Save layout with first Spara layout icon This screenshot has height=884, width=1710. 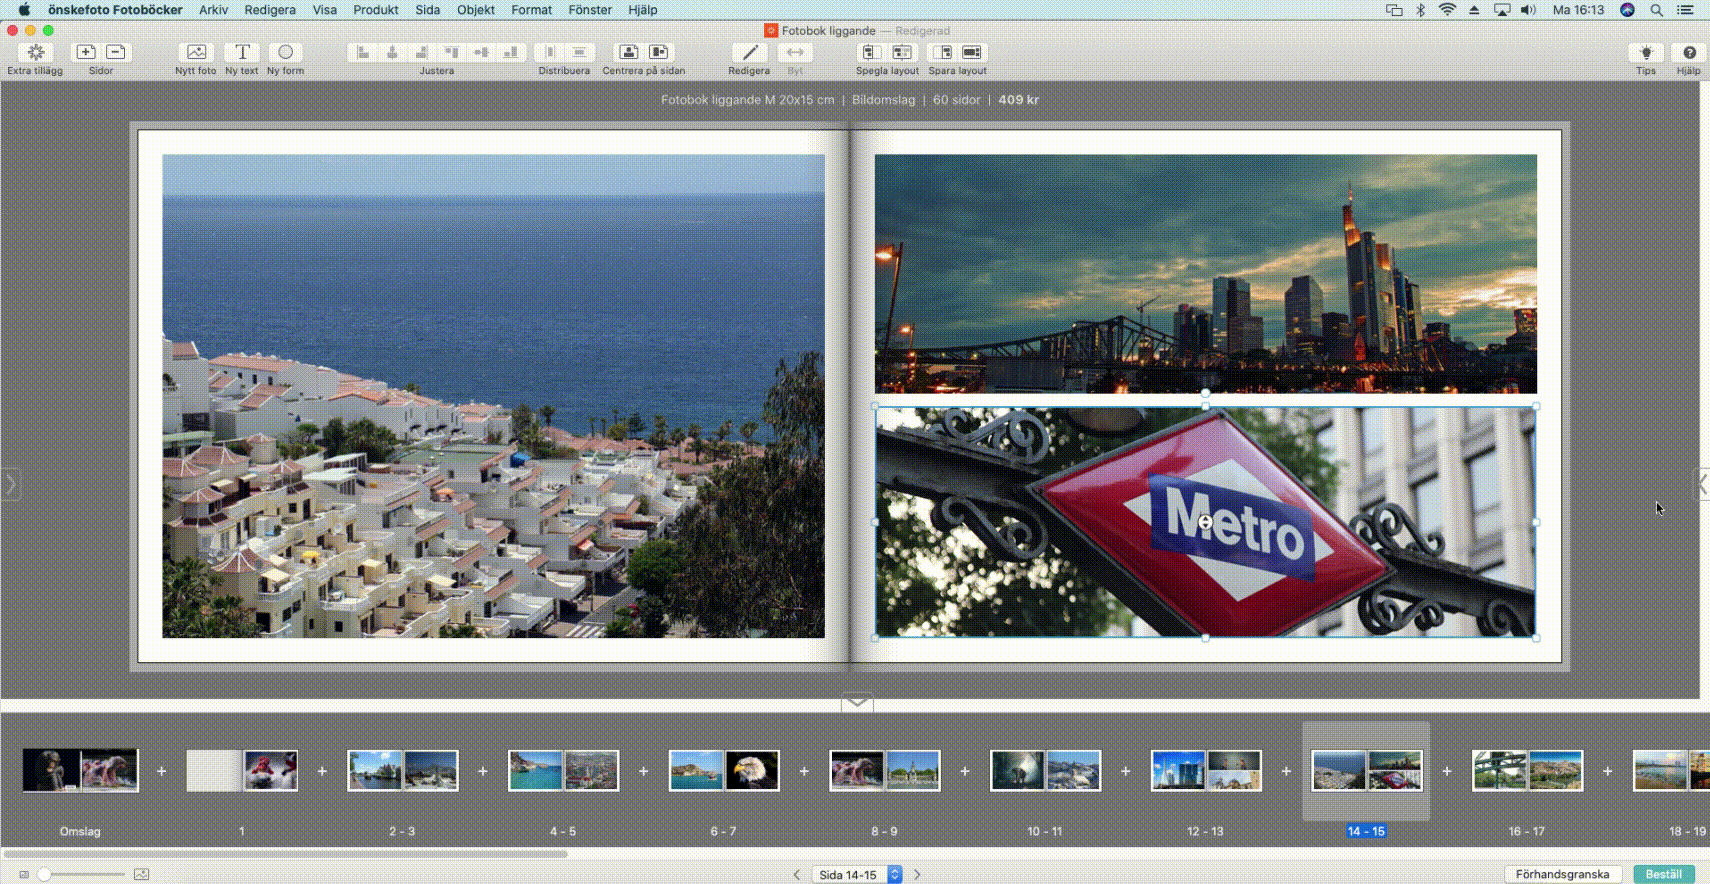tap(942, 52)
